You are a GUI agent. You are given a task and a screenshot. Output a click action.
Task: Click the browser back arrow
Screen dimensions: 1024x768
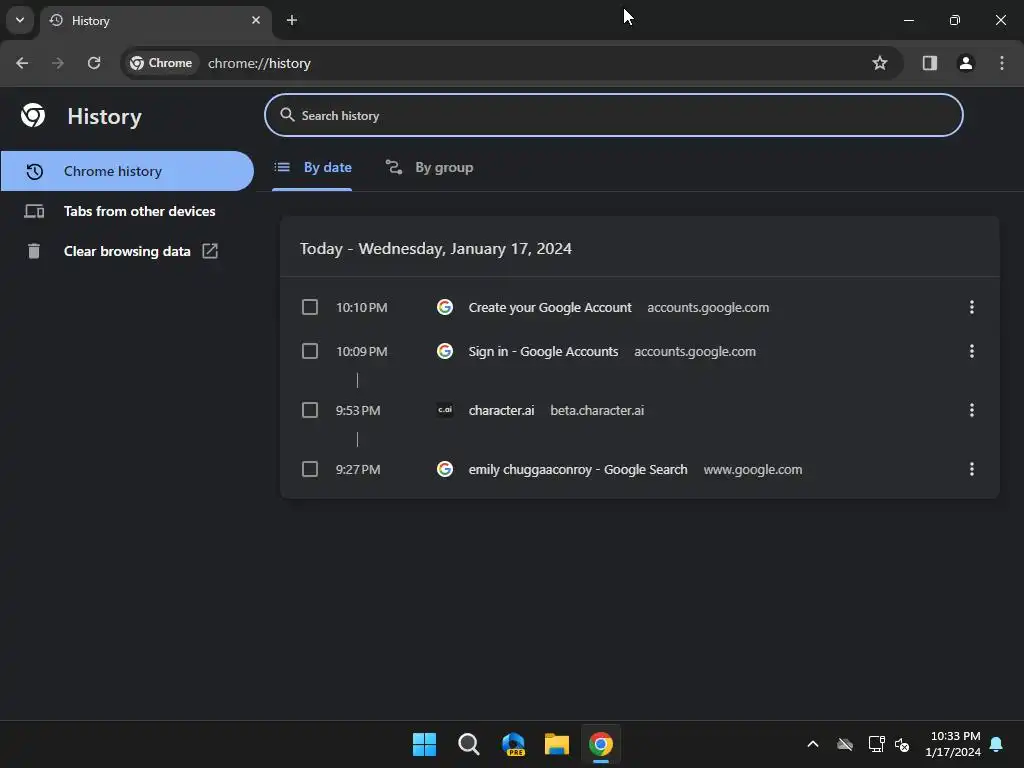pyautogui.click(x=22, y=63)
